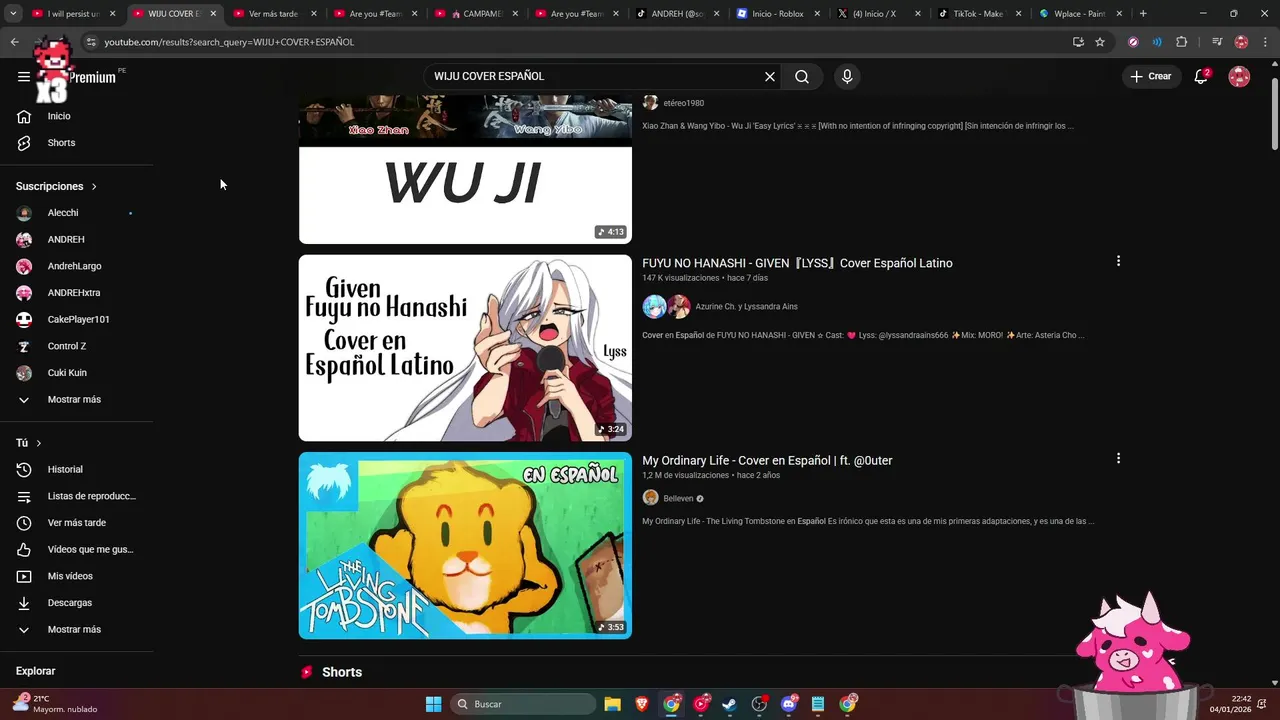Open the Living Tombstone lion thumbnail

pos(465,545)
